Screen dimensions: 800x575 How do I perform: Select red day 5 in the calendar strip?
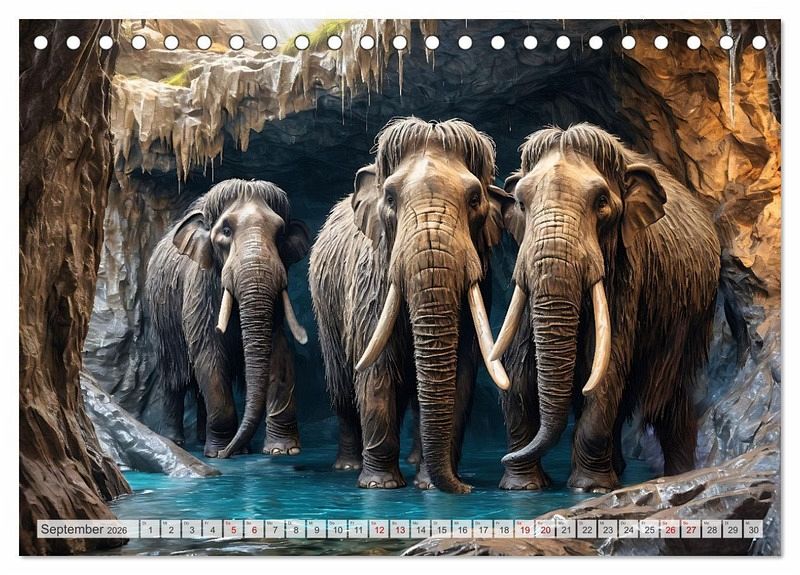pos(233,529)
